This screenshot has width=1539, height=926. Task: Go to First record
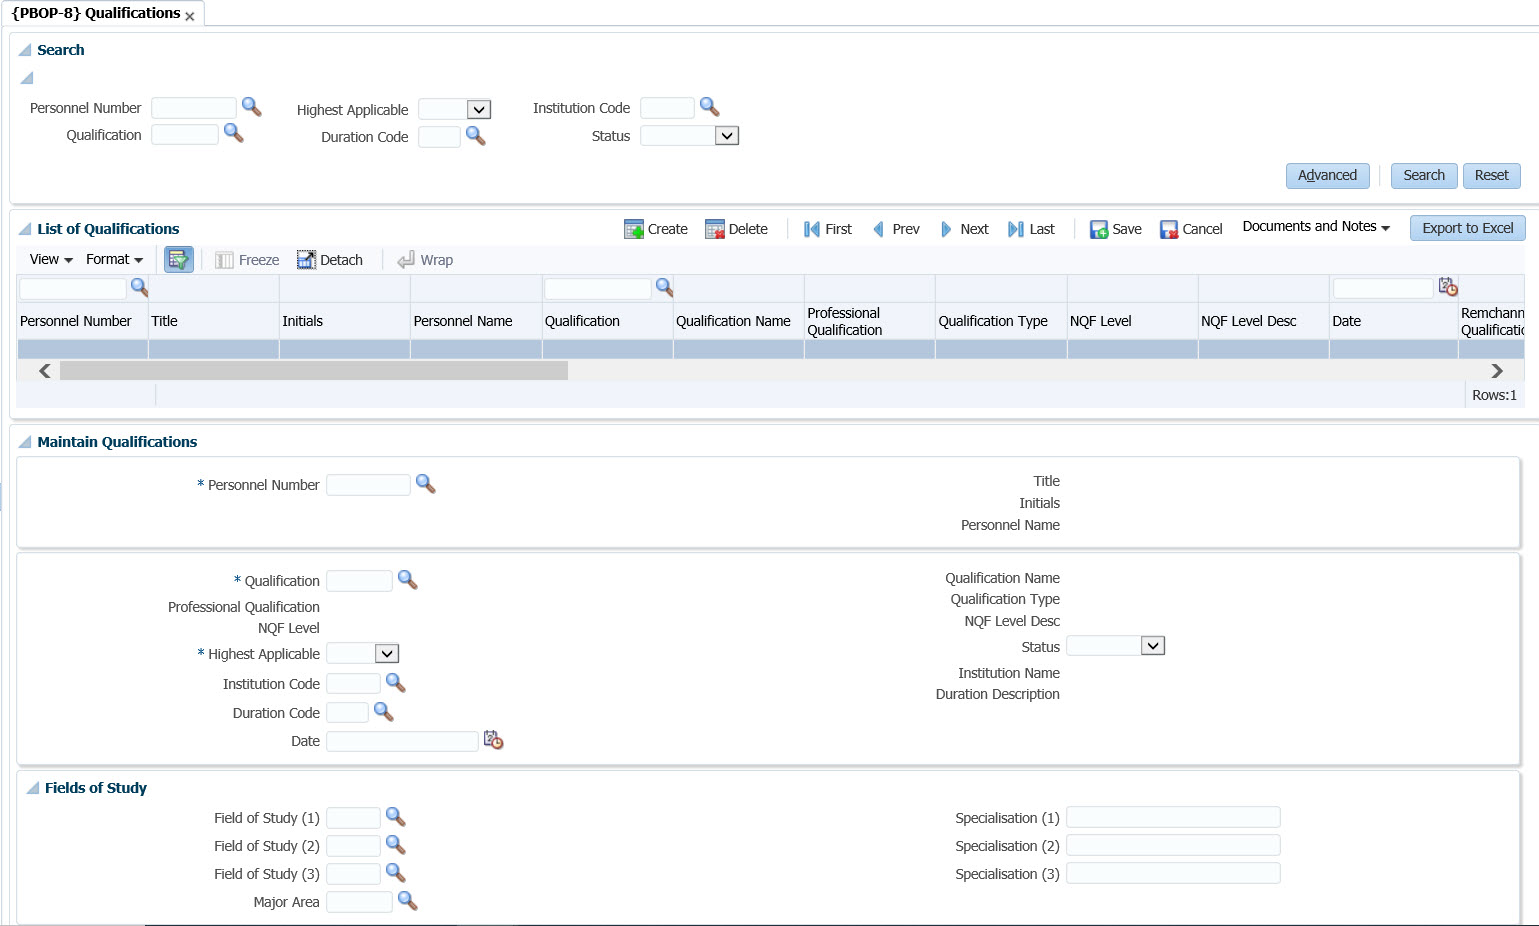point(812,229)
